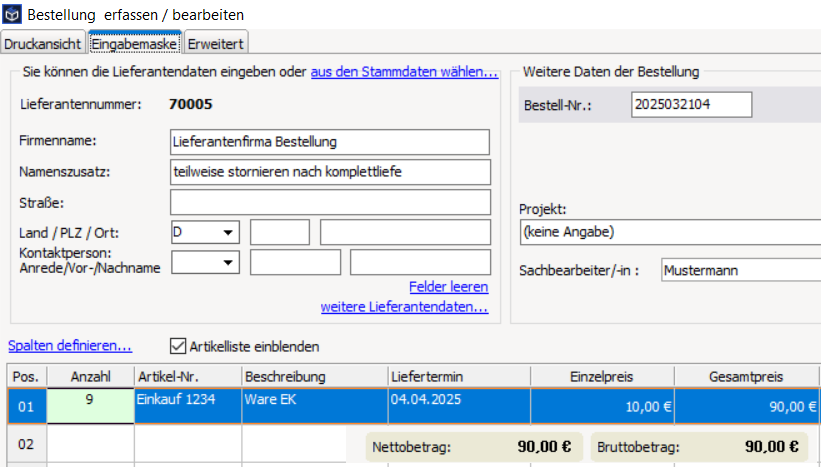Edit the Namenszusatz text field
Viewport: 821px width, 467px height.
(330, 172)
